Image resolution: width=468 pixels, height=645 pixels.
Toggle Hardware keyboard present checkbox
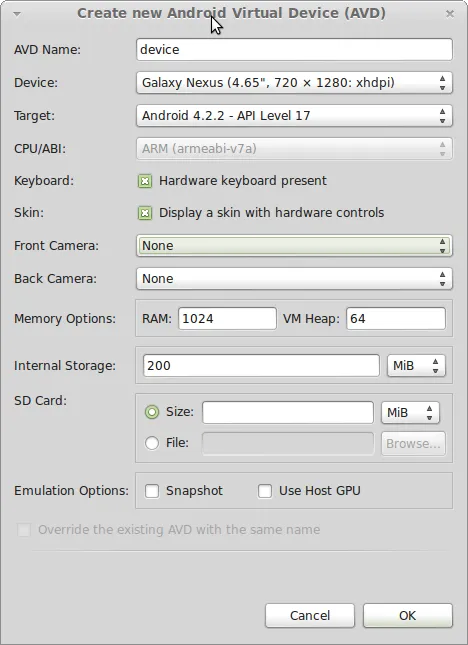pos(145,181)
